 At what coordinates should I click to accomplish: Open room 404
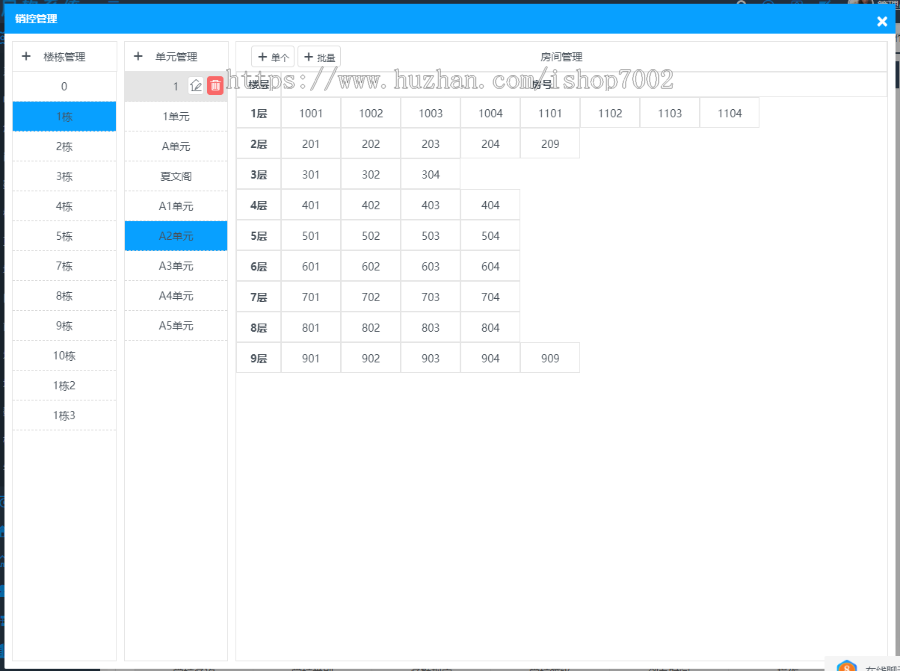click(490, 205)
